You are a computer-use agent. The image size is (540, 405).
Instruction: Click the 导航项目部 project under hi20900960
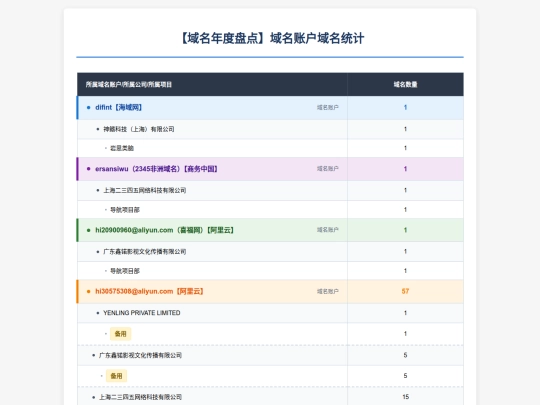point(125,271)
